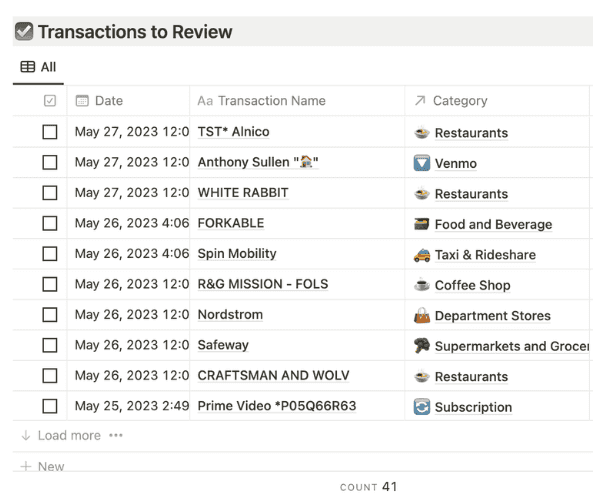The height and width of the screenshot is (500, 600).
Task: Open the Spin Mobility transaction page
Action: click(237, 254)
